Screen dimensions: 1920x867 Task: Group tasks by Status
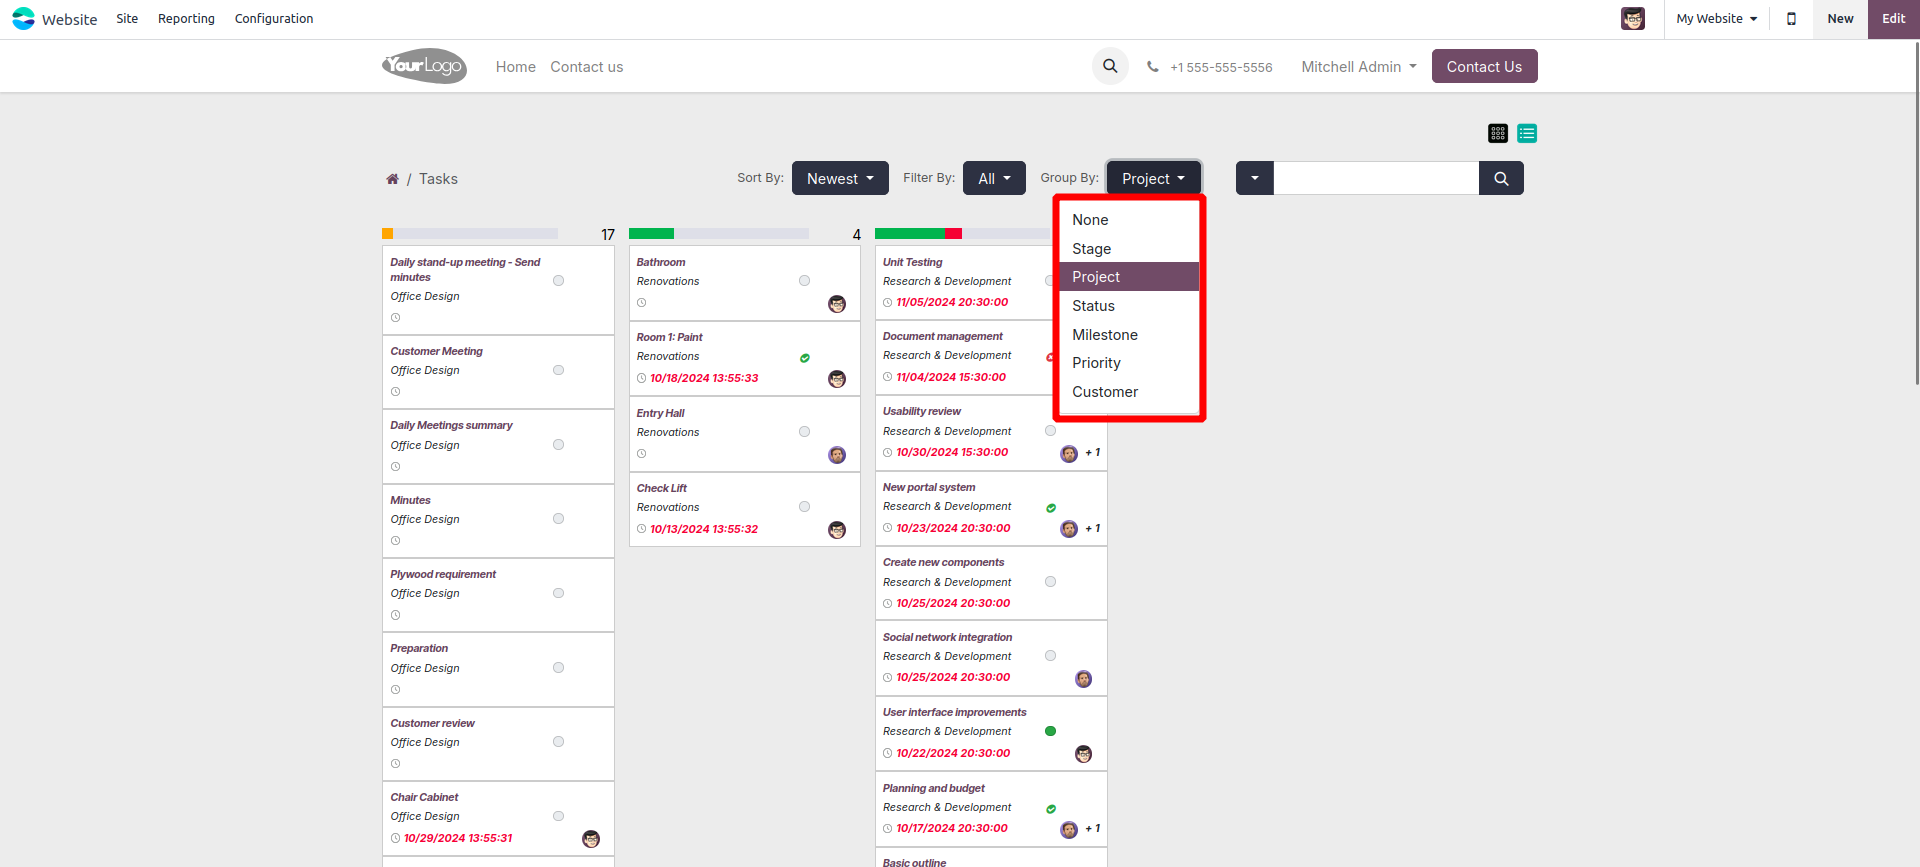(1129, 306)
